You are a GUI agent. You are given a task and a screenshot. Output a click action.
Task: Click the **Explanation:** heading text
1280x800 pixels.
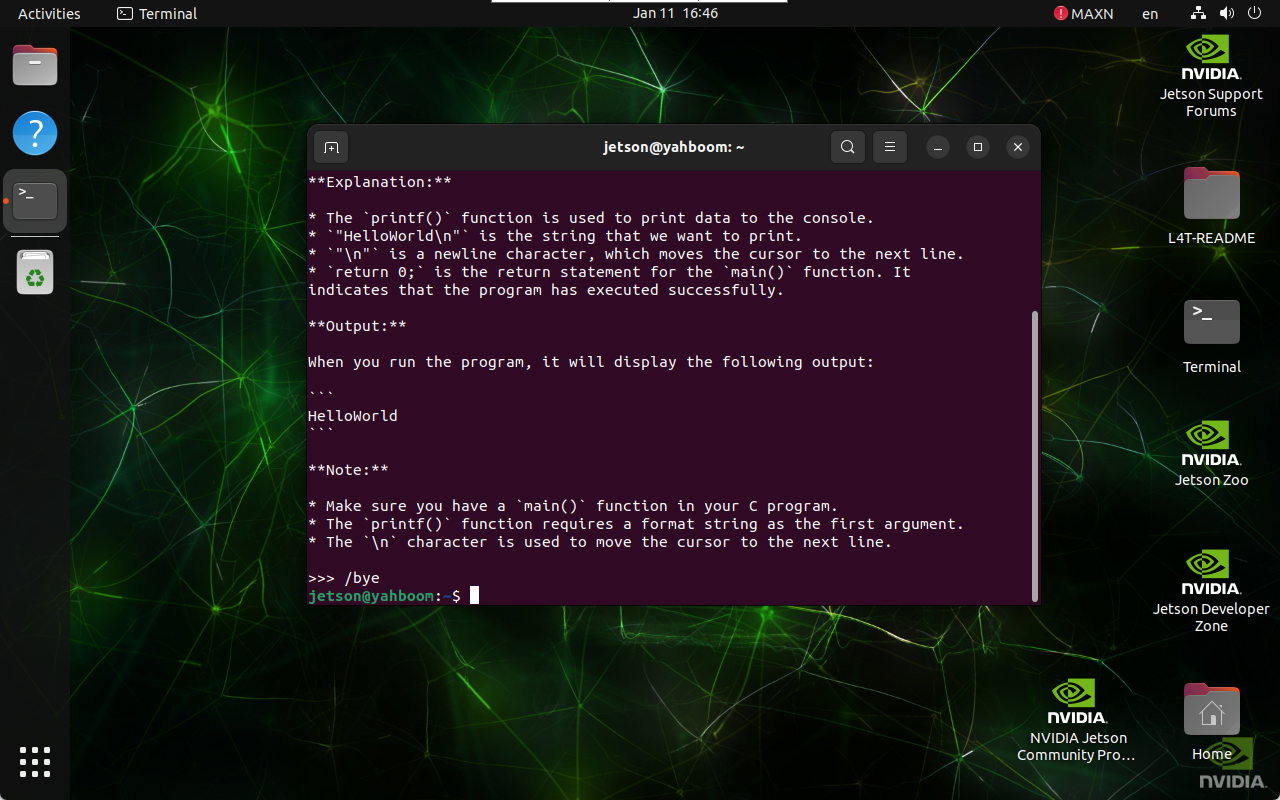(380, 182)
